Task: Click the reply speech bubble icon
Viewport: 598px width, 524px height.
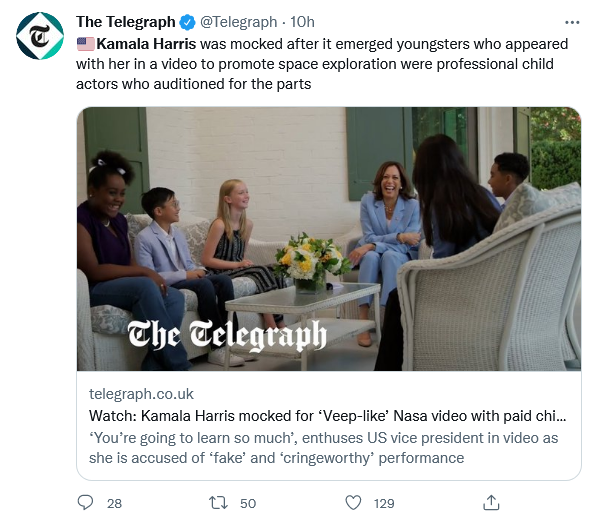Action: pos(85,503)
